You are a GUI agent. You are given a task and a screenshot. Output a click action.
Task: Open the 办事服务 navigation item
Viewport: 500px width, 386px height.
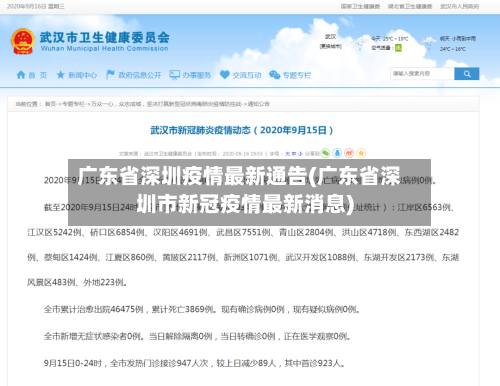[197, 75]
